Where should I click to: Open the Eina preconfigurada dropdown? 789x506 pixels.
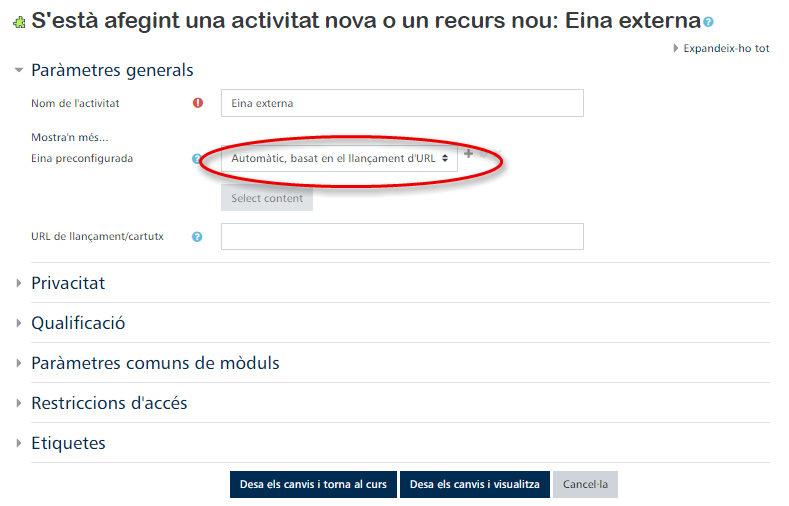coord(340,158)
